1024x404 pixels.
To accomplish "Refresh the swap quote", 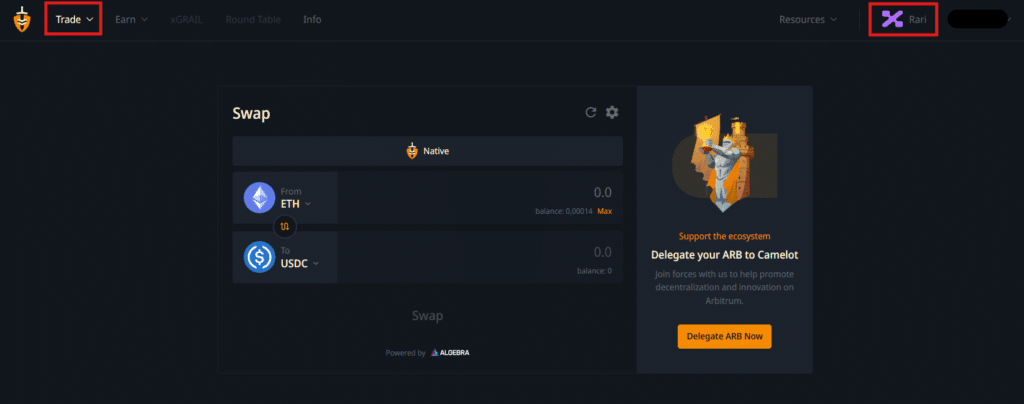I will (590, 112).
